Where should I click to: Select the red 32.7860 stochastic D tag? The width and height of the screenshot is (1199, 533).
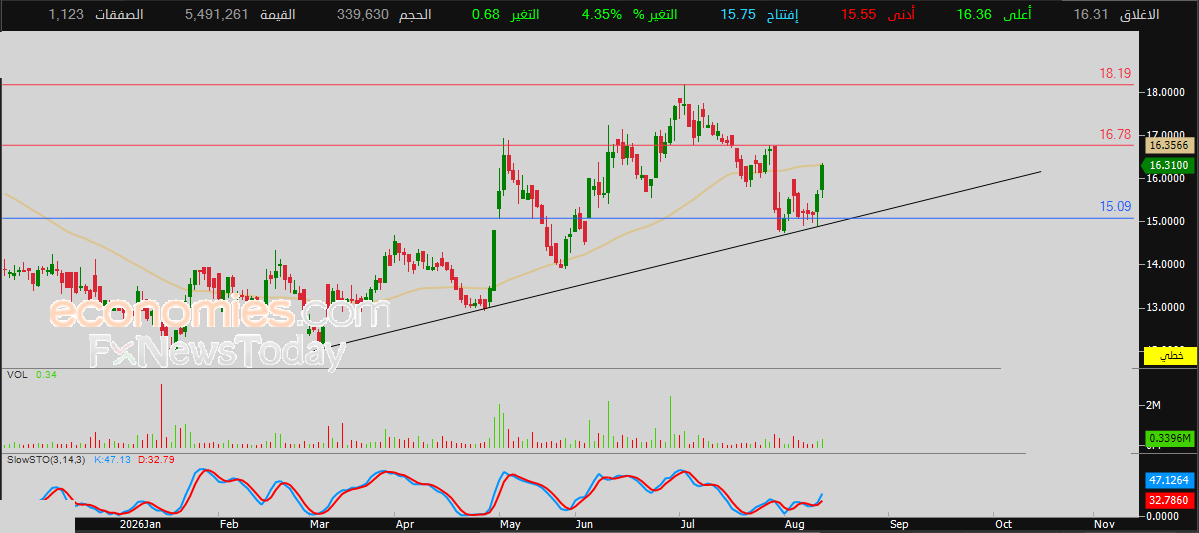click(1168, 500)
